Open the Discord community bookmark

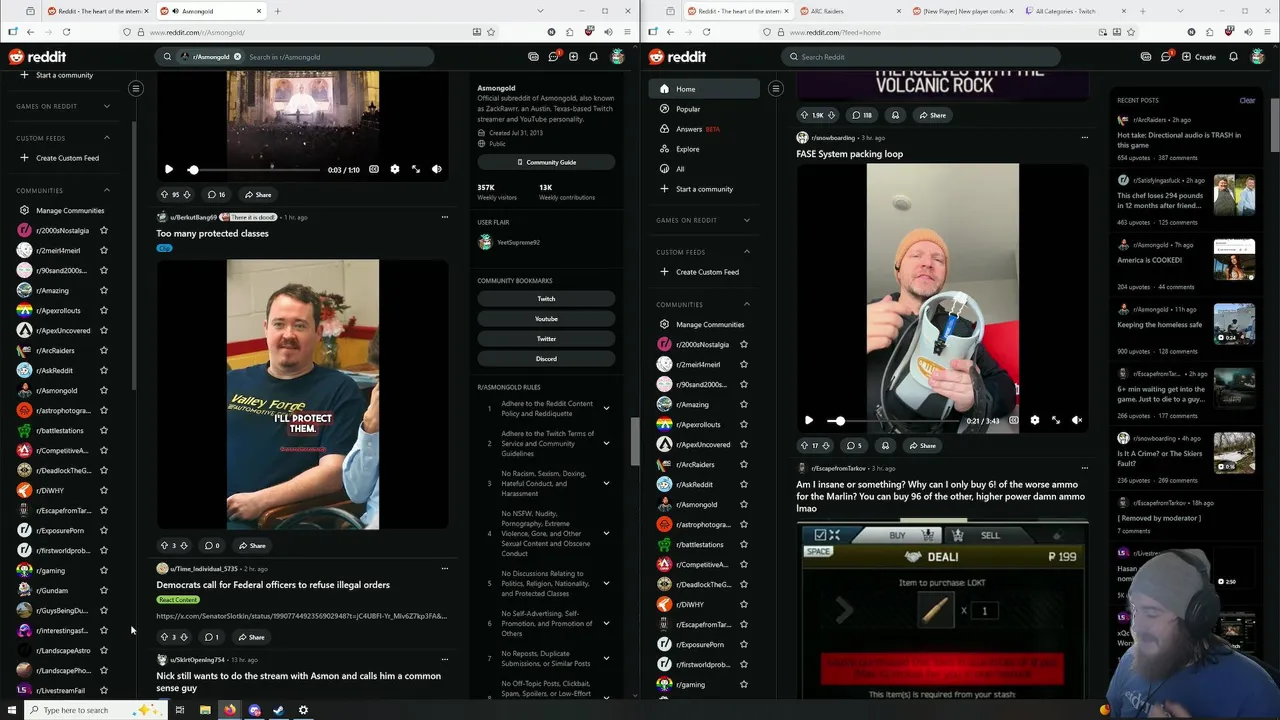point(546,359)
